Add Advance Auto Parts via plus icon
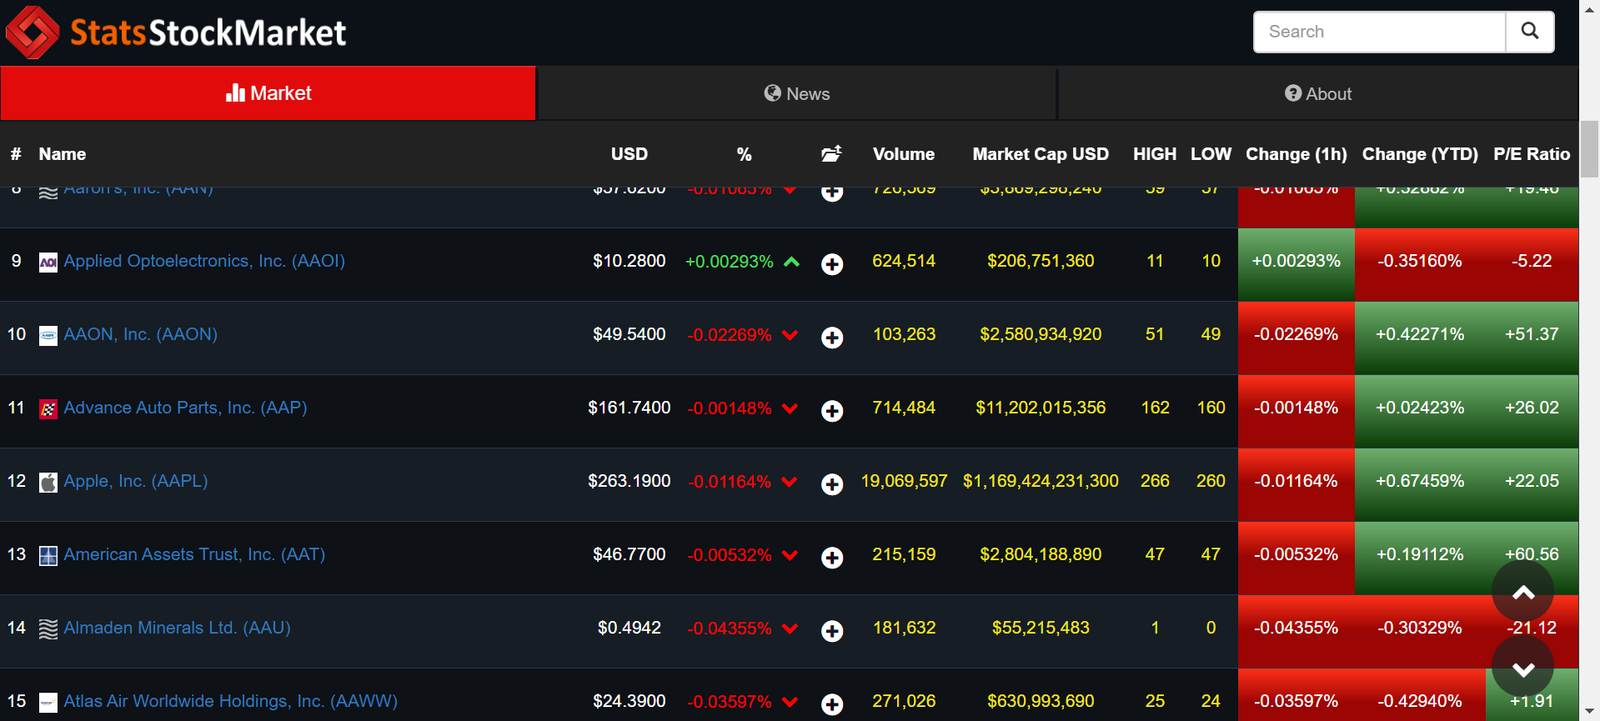Viewport: 1600px width, 721px height. pyautogui.click(x=832, y=411)
